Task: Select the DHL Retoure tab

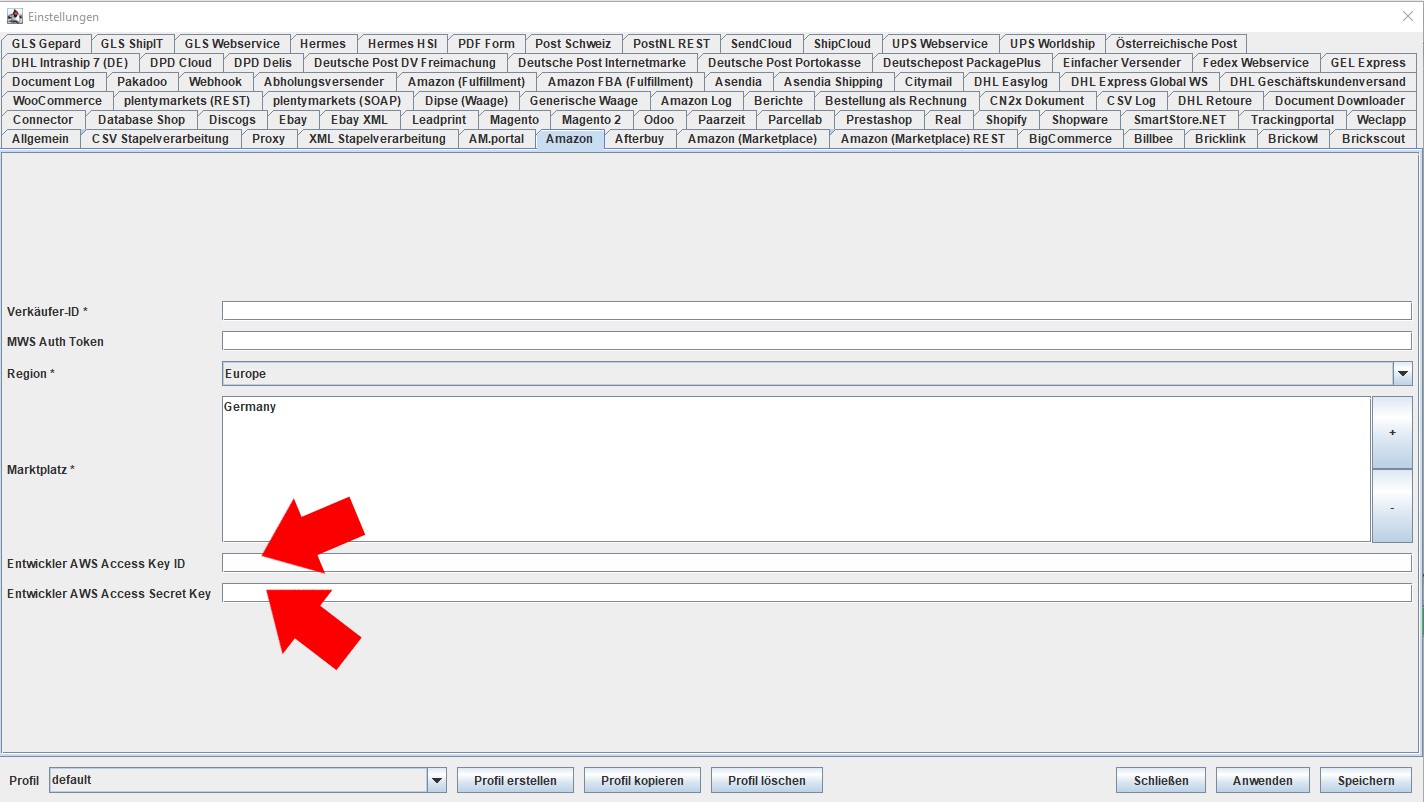Action: coord(1215,101)
